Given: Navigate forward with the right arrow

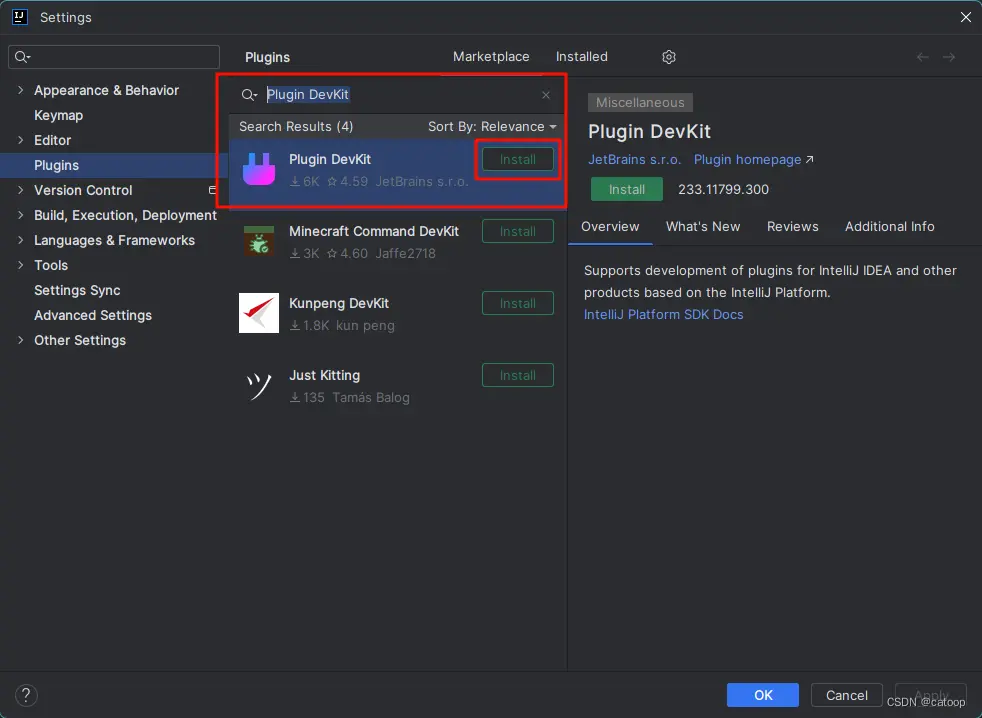Looking at the screenshot, I should (x=949, y=57).
